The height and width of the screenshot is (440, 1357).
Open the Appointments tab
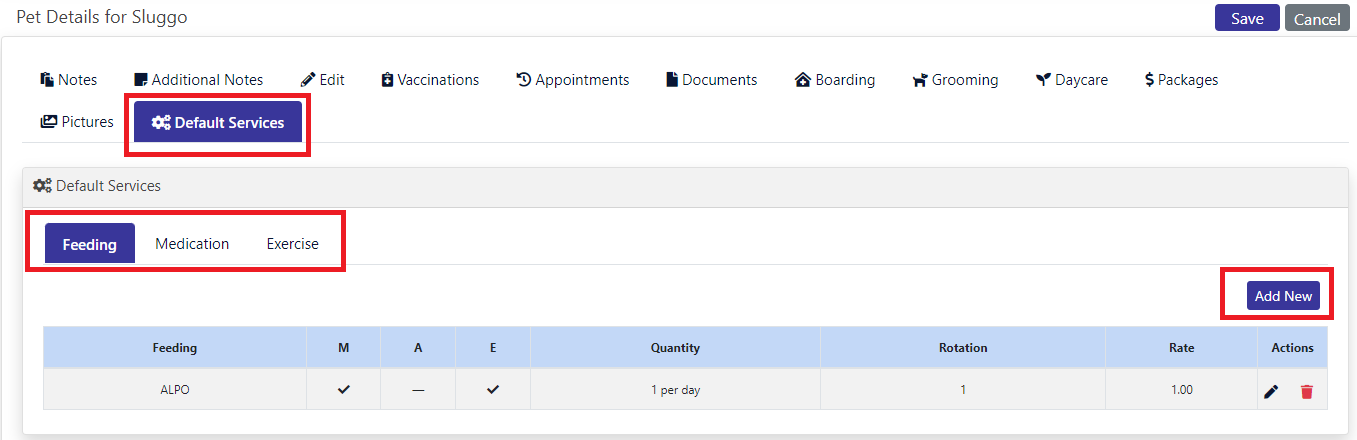(573, 80)
